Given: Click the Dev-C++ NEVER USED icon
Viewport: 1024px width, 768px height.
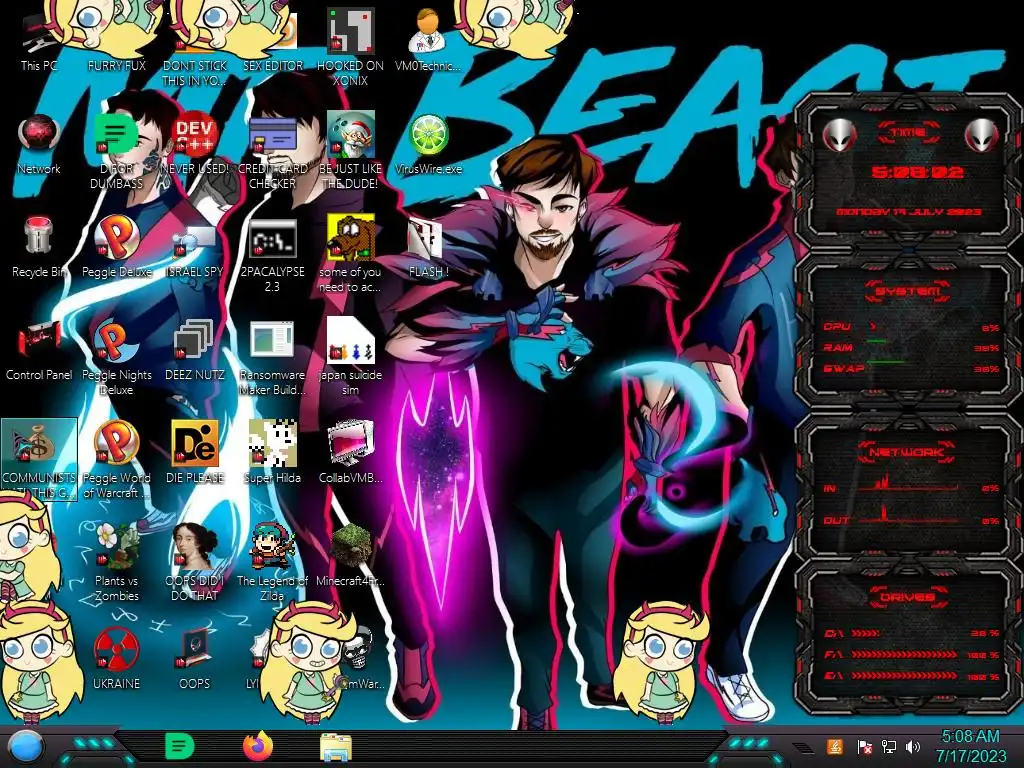Looking at the screenshot, I should pyautogui.click(x=194, y=144).
